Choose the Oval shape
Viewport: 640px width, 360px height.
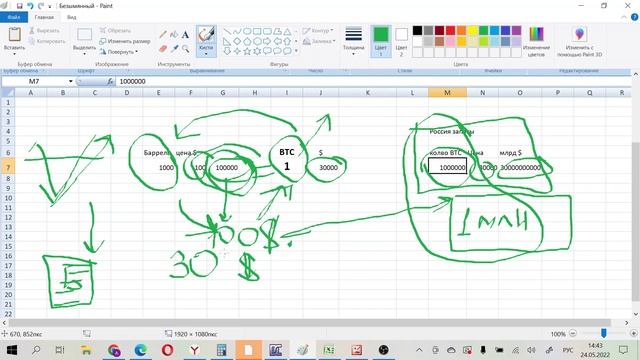(247, 31)
